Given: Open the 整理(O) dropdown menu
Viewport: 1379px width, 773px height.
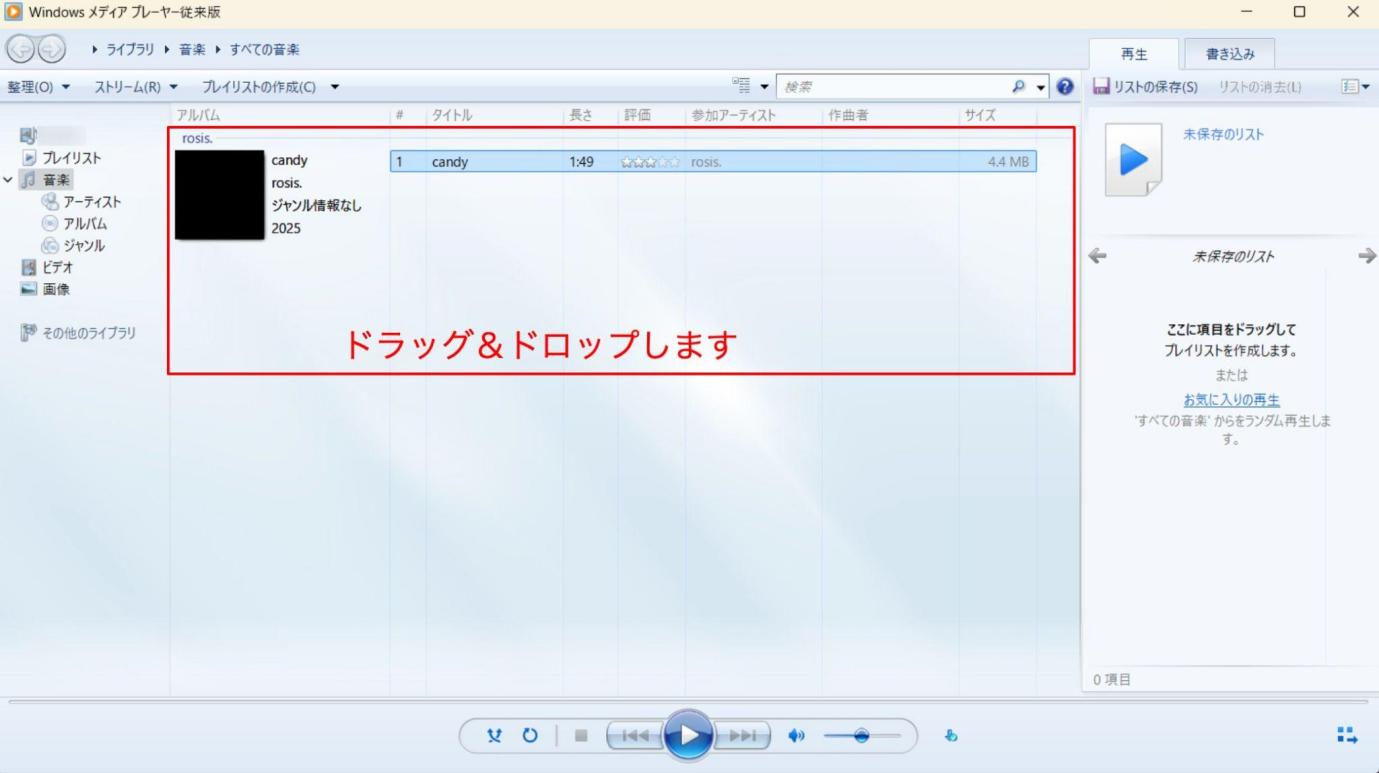Looking at the screenshot, I should [39, 87].
